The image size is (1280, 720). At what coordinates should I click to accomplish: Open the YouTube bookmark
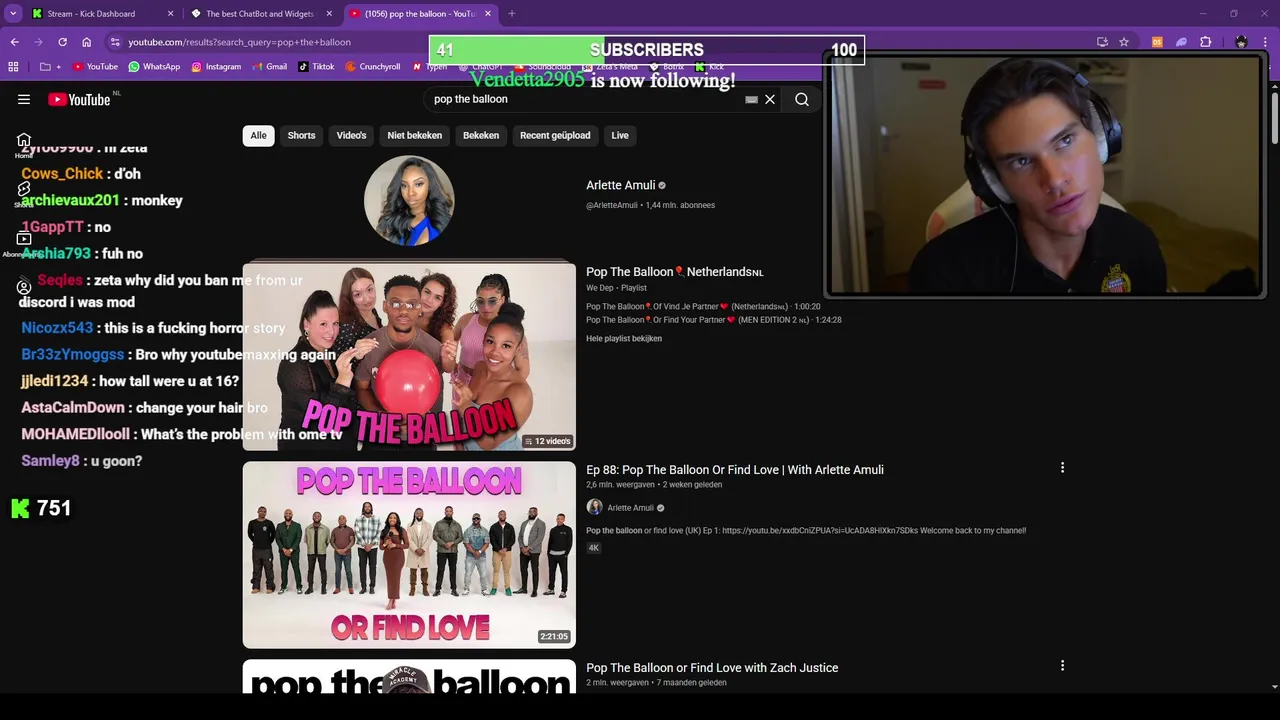click(95, 67)
